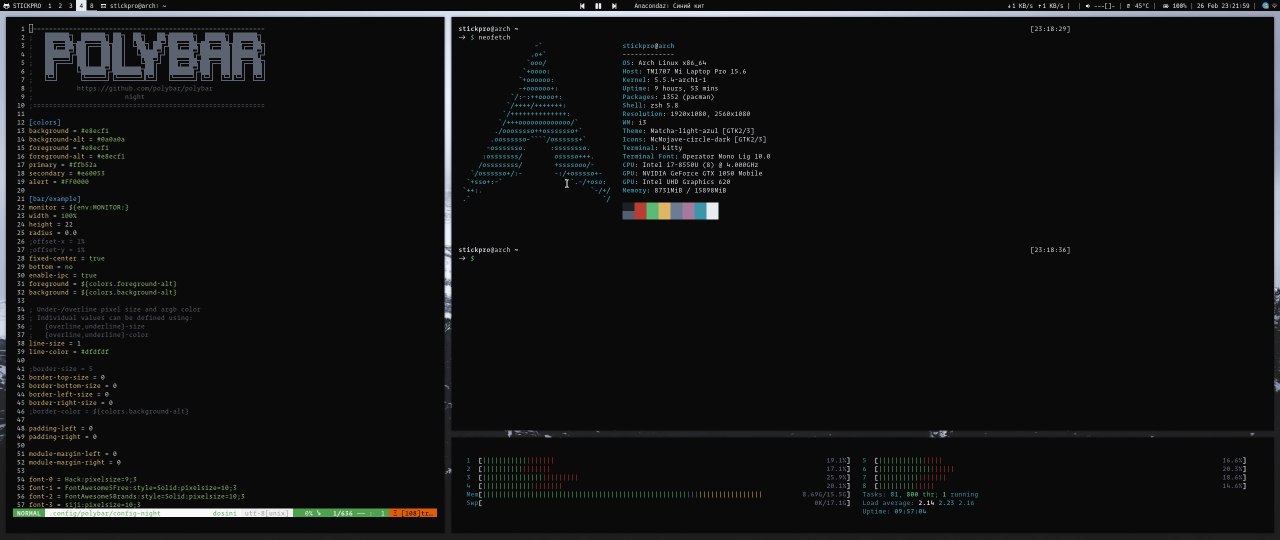
Task: Click the [colors] section header in vim
Action: (x=44, y=122)
